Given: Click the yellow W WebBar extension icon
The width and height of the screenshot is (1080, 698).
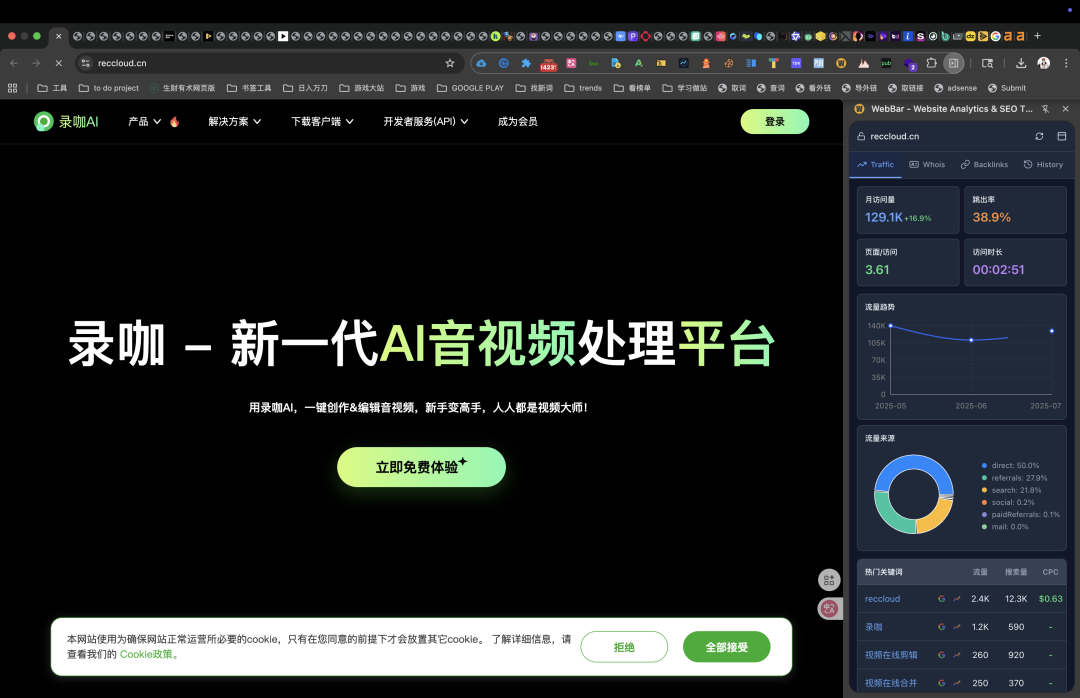Looking at the screenshot, I should click(x=841, y=63).
